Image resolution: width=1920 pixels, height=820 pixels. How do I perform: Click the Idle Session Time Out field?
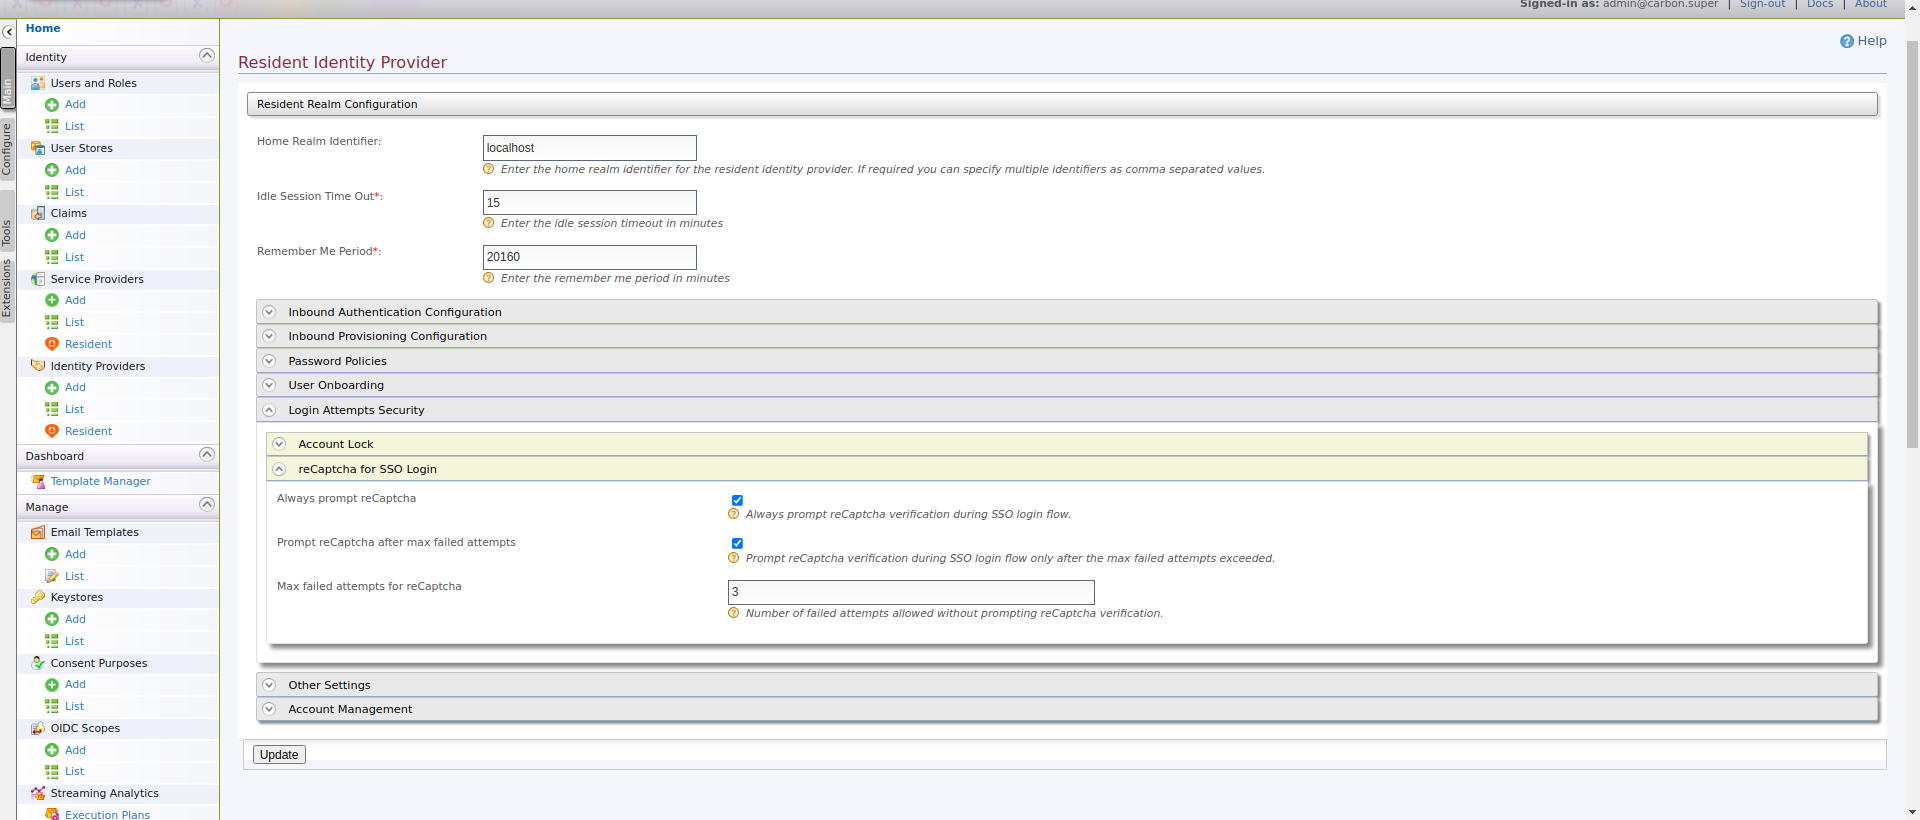(590, 203)
